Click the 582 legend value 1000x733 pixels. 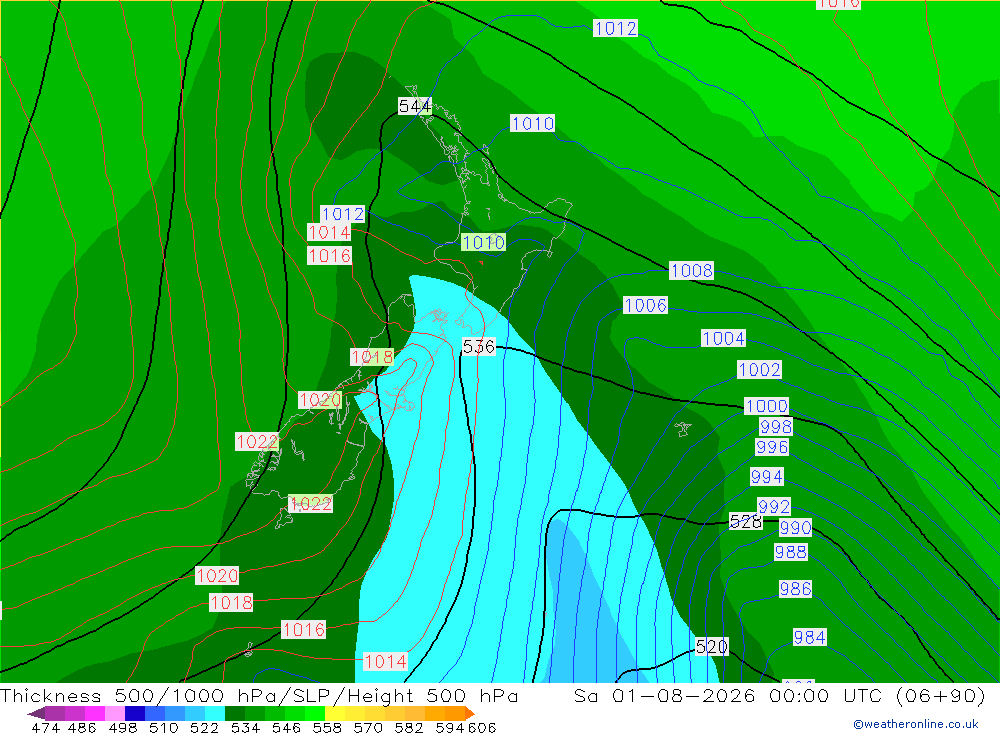(x=409, y=727)
